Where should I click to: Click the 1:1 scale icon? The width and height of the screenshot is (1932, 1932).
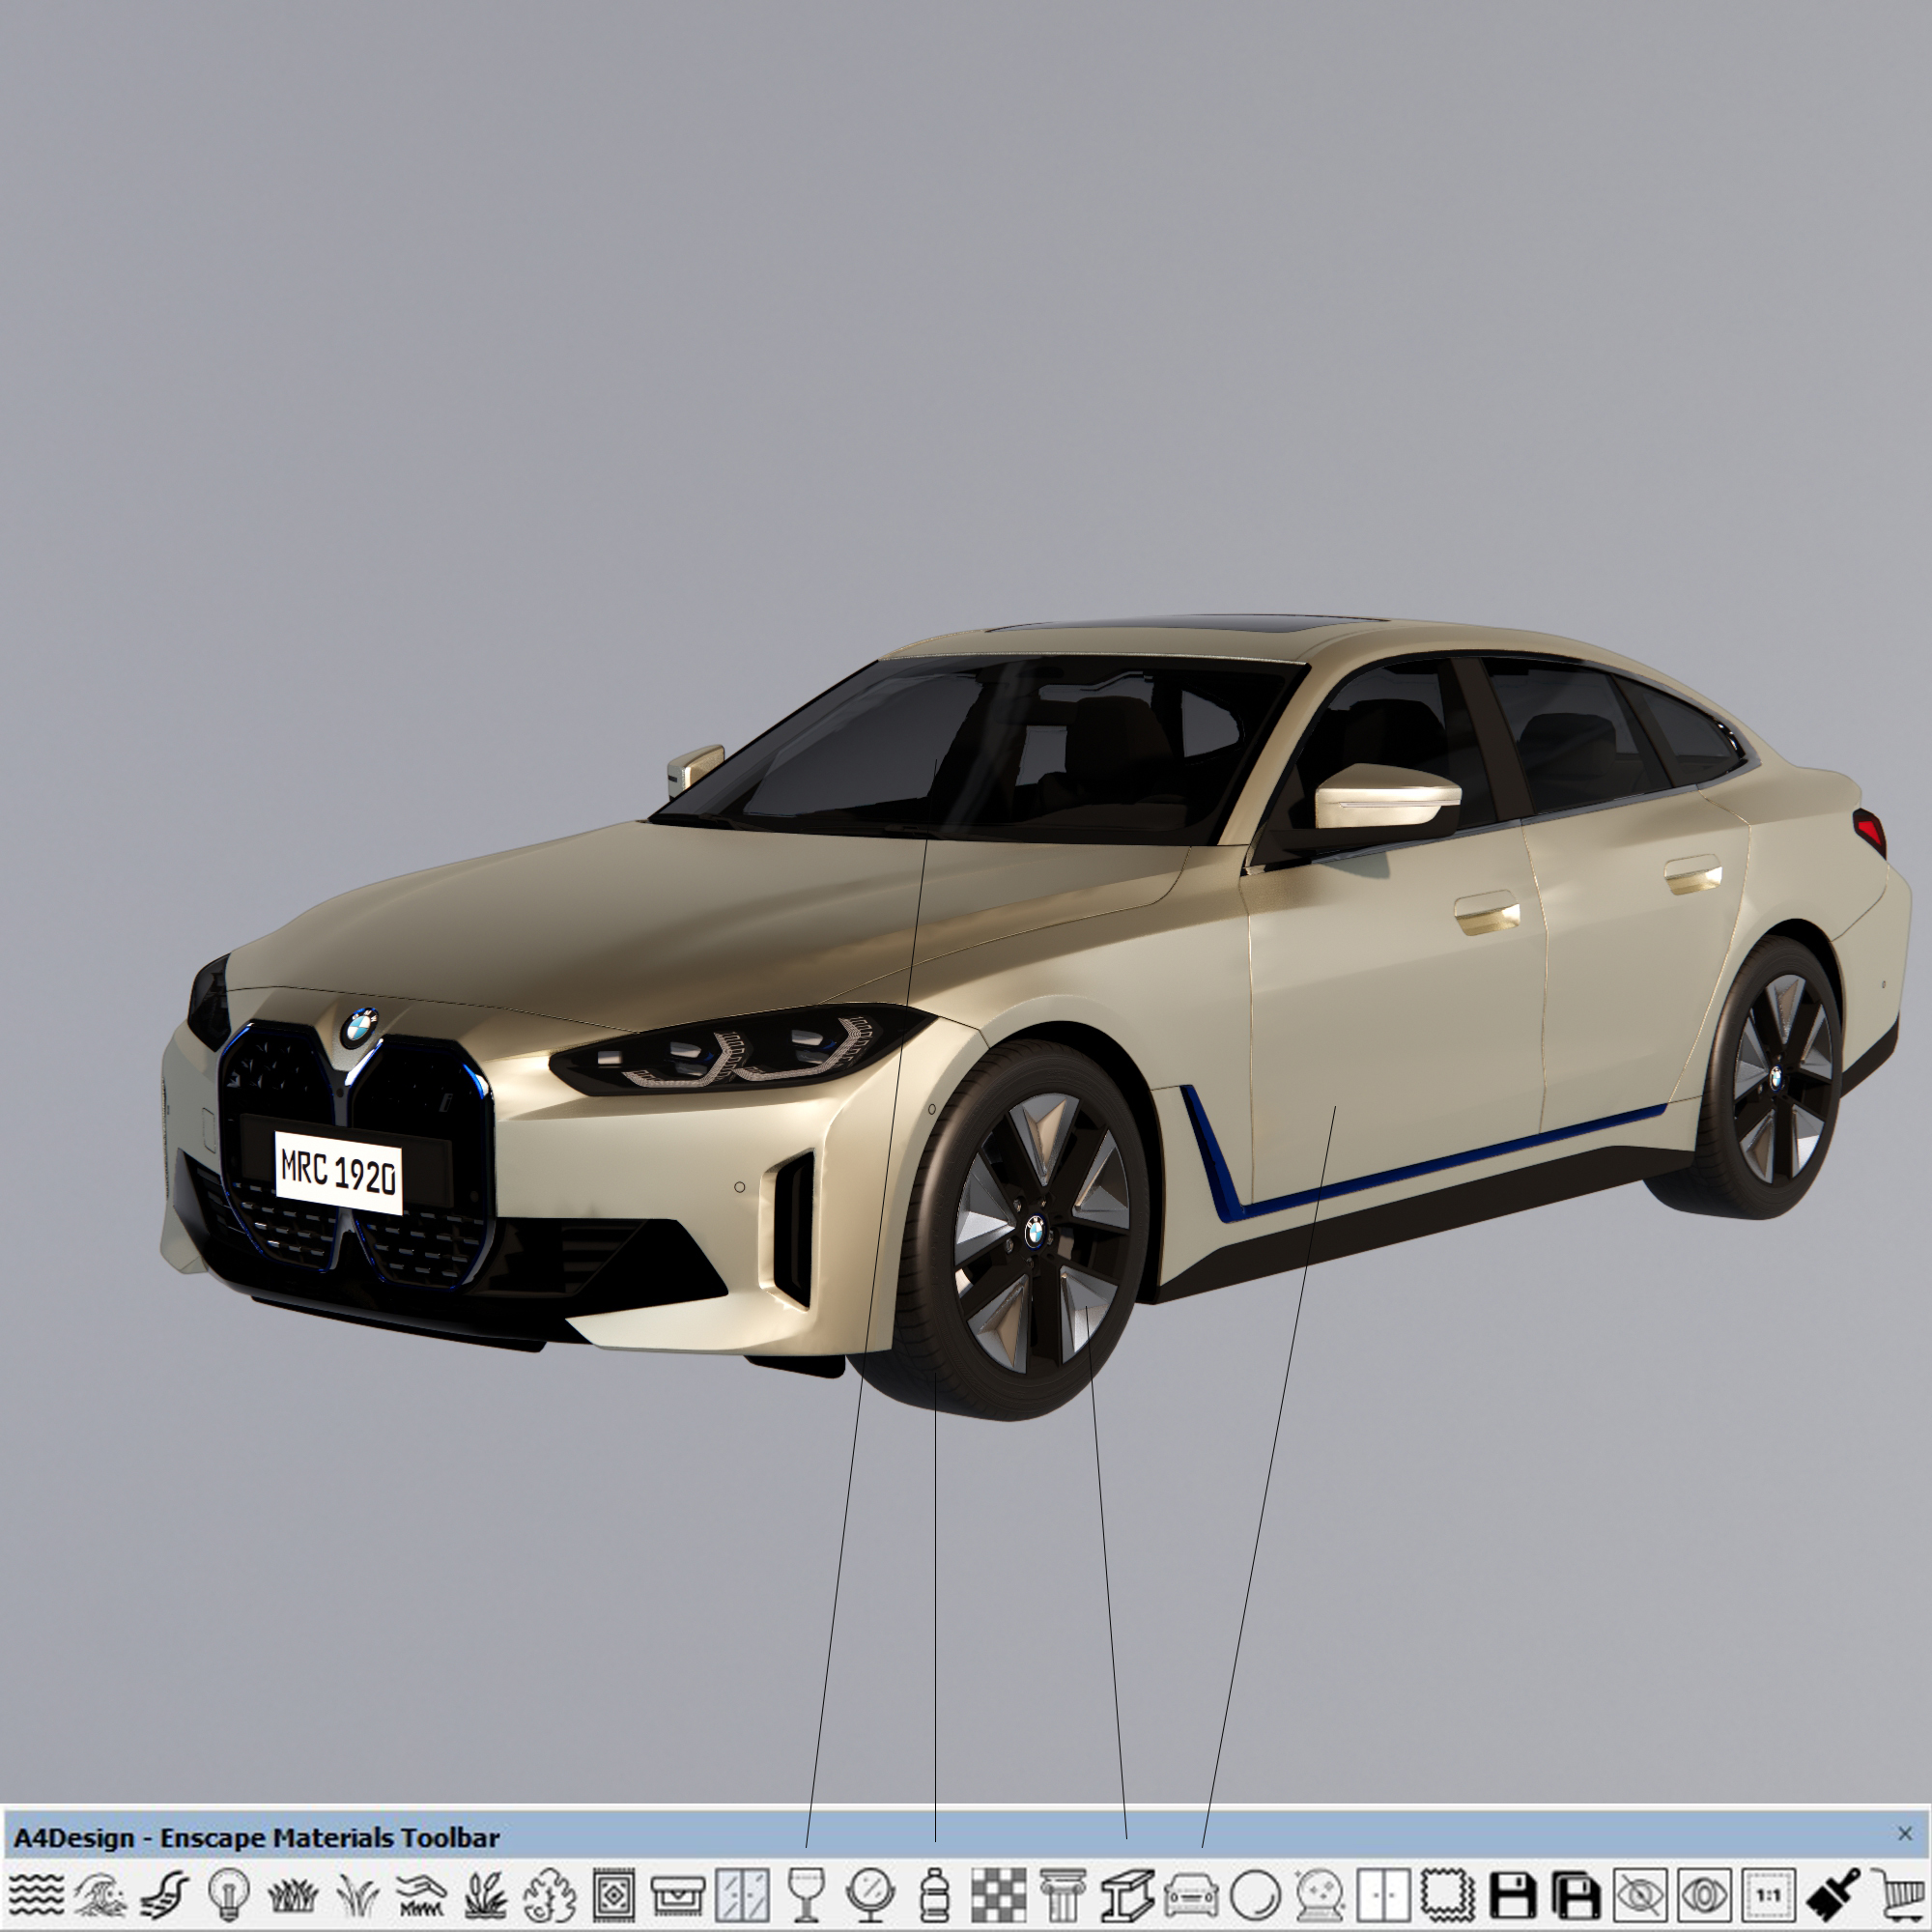coord(1768,1894)
